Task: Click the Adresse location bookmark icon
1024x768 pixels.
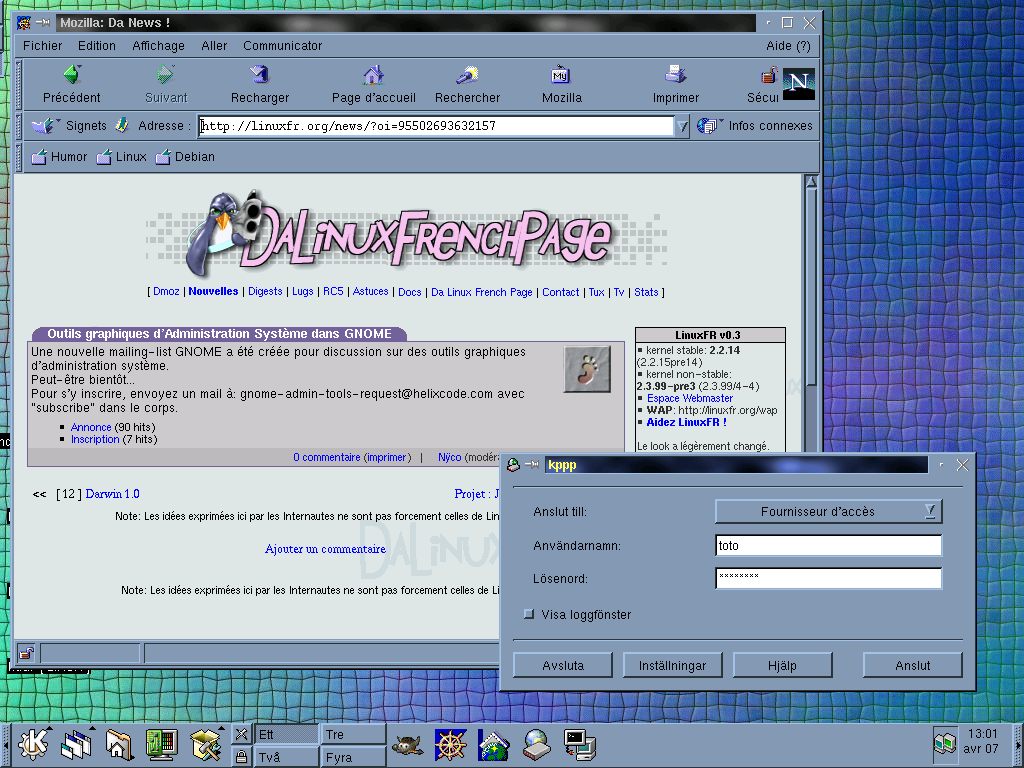Action: (x=122, y=125)
